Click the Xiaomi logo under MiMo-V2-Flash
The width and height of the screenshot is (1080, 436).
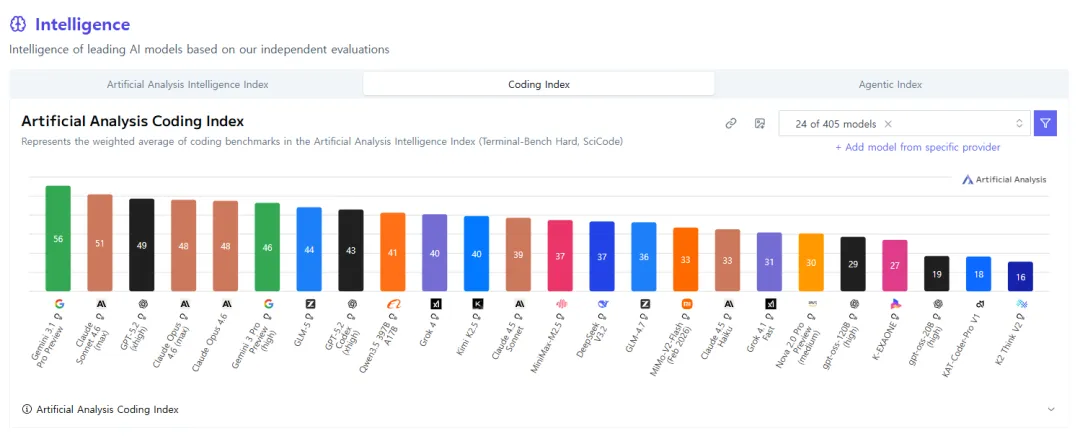[686, 303]
